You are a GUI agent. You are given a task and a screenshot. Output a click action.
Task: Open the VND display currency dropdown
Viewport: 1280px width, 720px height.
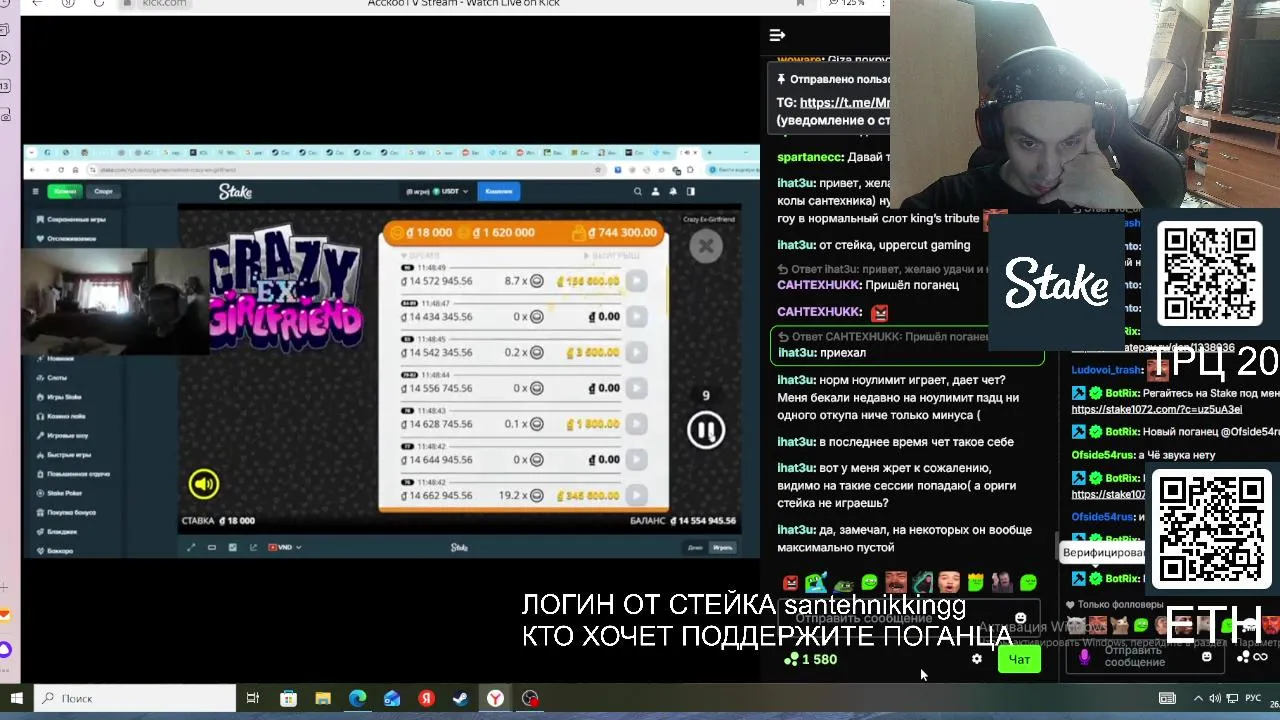[x=285, y=547]
